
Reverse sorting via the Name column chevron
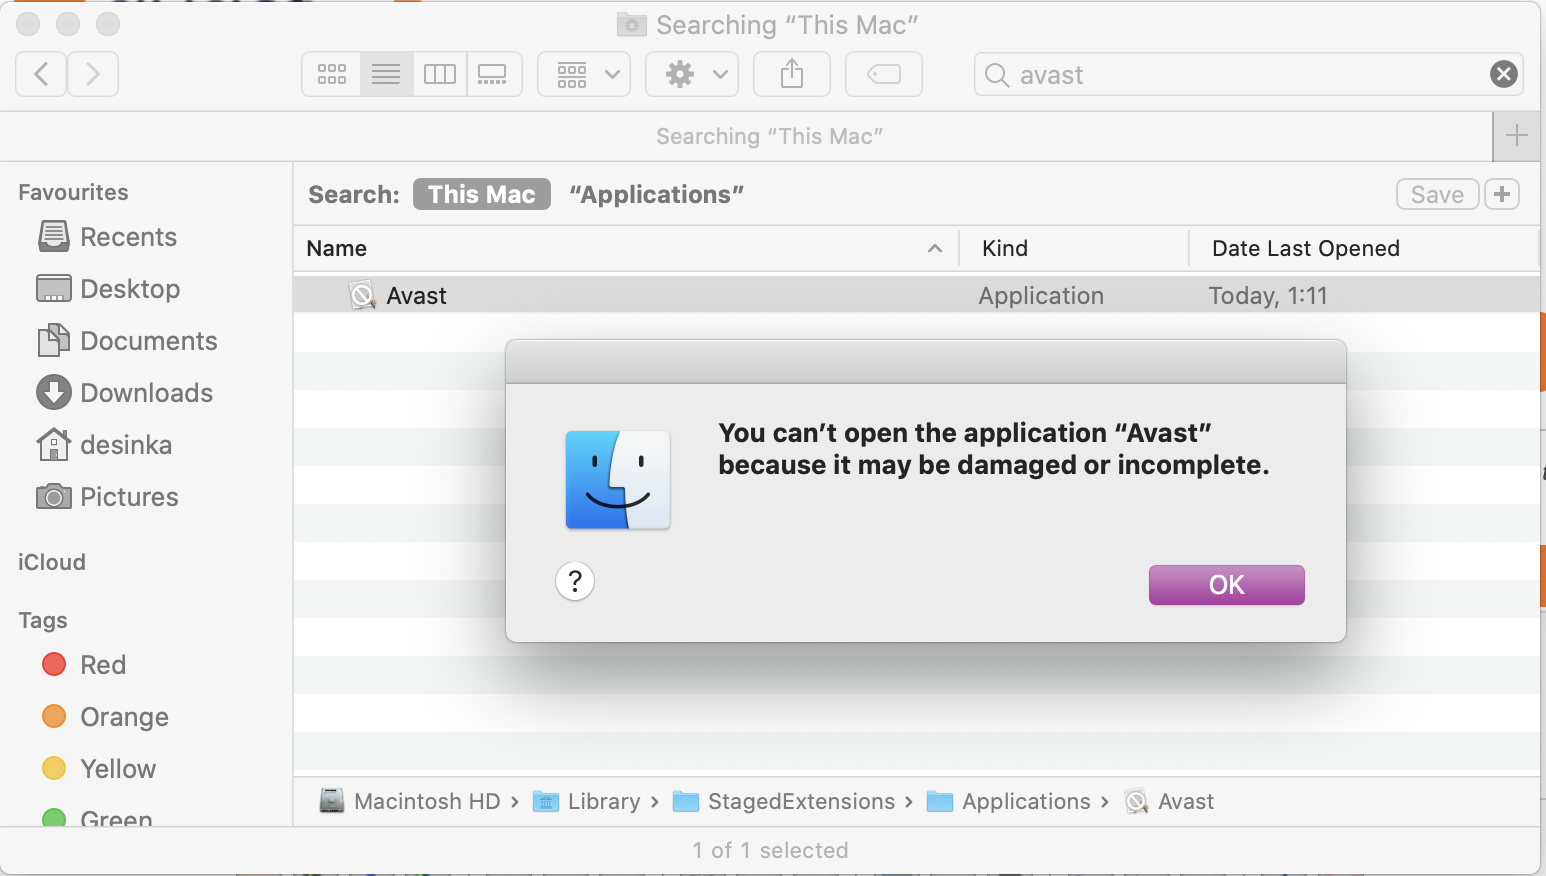(x=934, y=248)
